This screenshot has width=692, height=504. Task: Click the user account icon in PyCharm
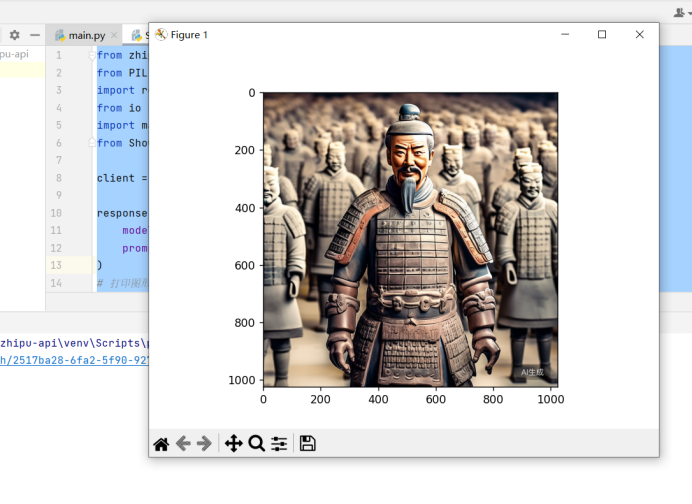pyautogui.click(x=679, y=13)
